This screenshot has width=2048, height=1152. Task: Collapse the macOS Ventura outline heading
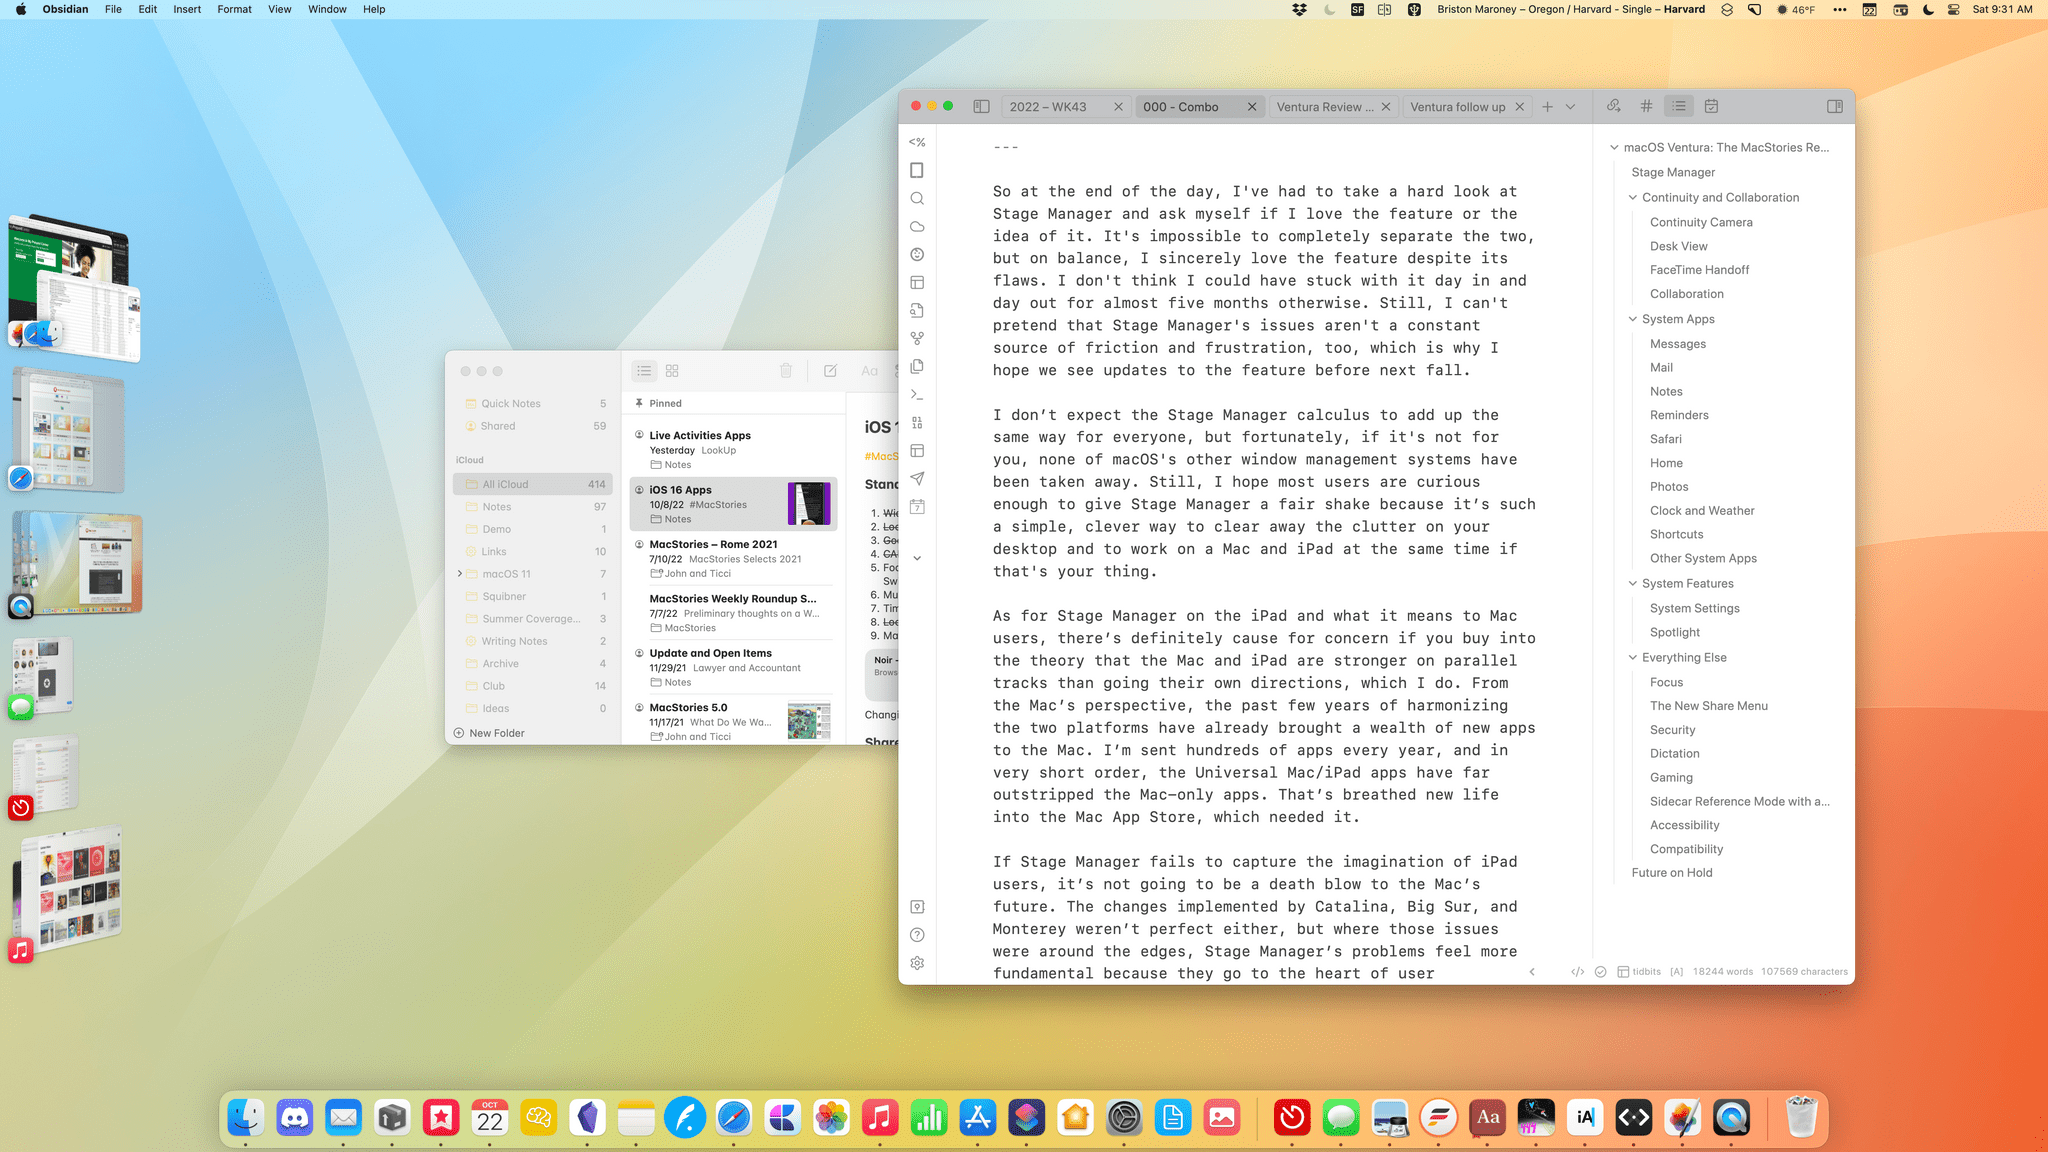[1614, 147]
